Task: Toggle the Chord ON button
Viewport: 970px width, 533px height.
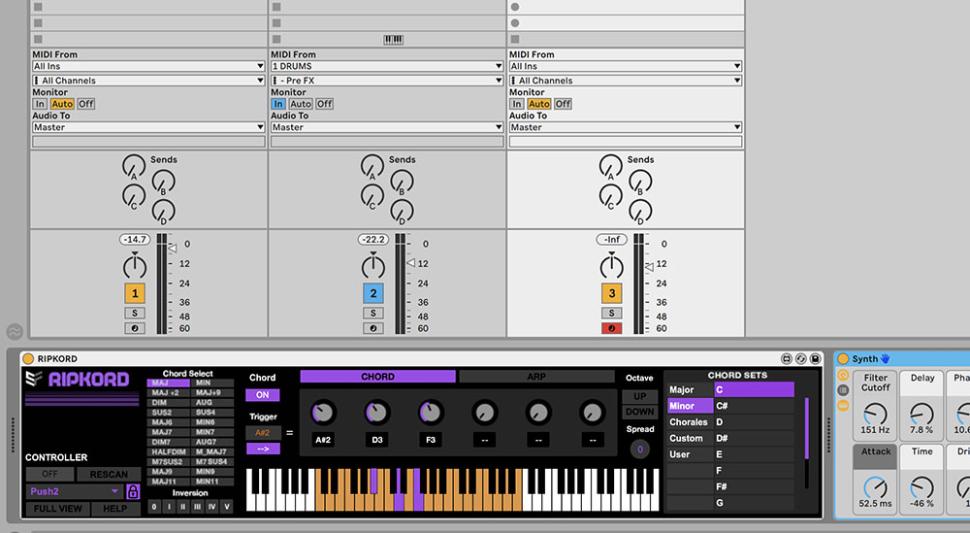Action: tap(262, 394)
